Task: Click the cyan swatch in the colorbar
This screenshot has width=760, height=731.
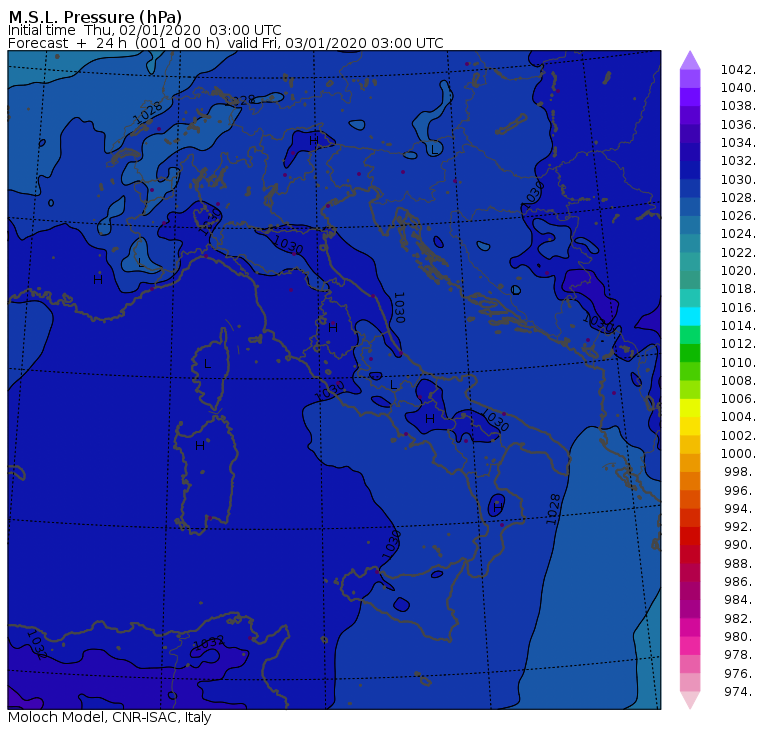Action: (690, 317)
